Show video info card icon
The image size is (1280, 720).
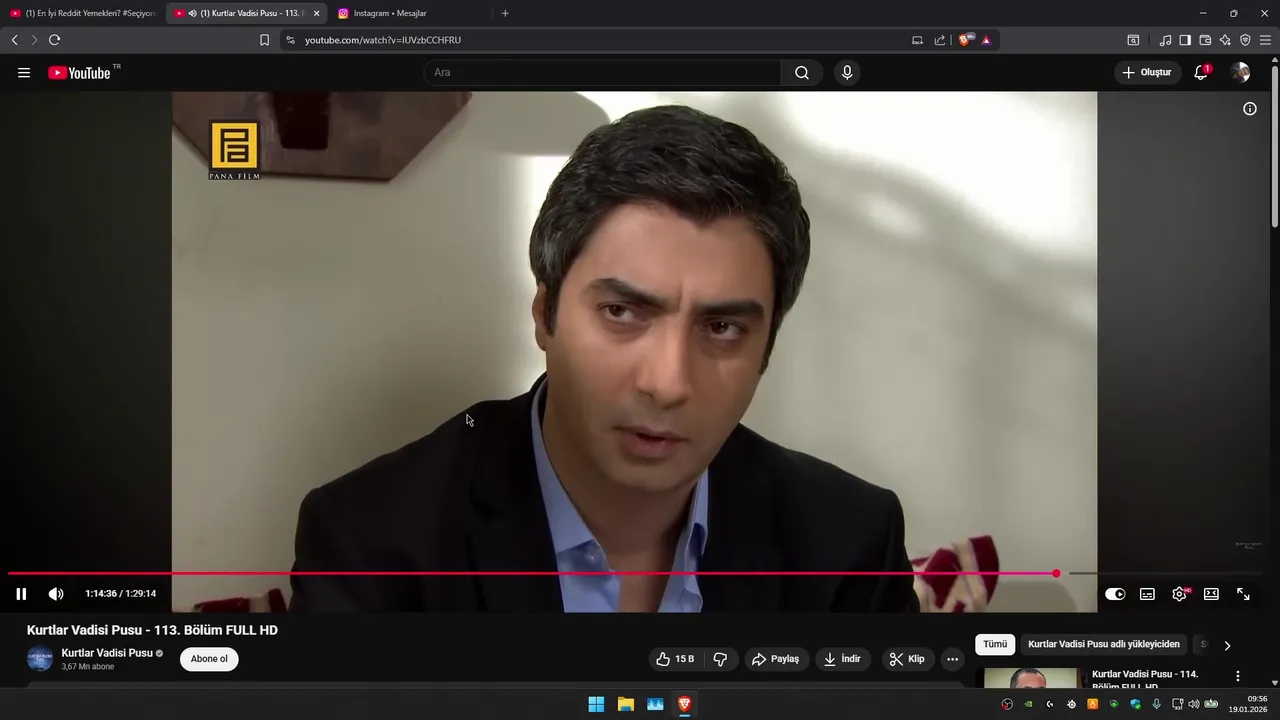(1250, 109)
